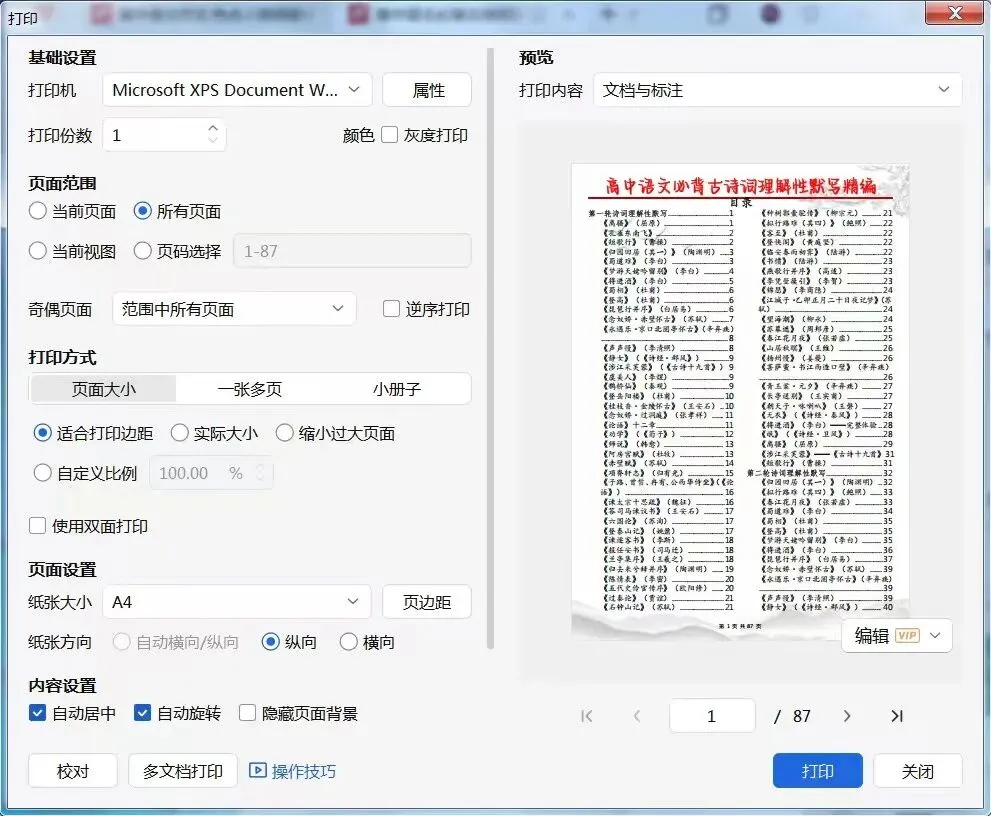Click the 页码选择 range input field

353,251
